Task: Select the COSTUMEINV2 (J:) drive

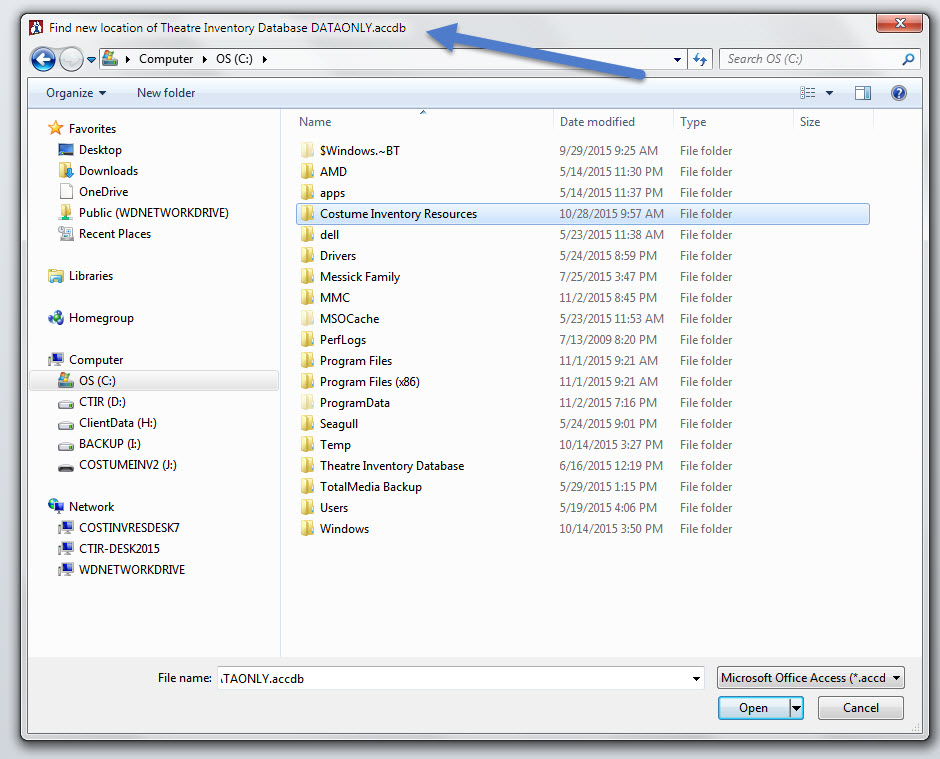Action: coord(127,465)
